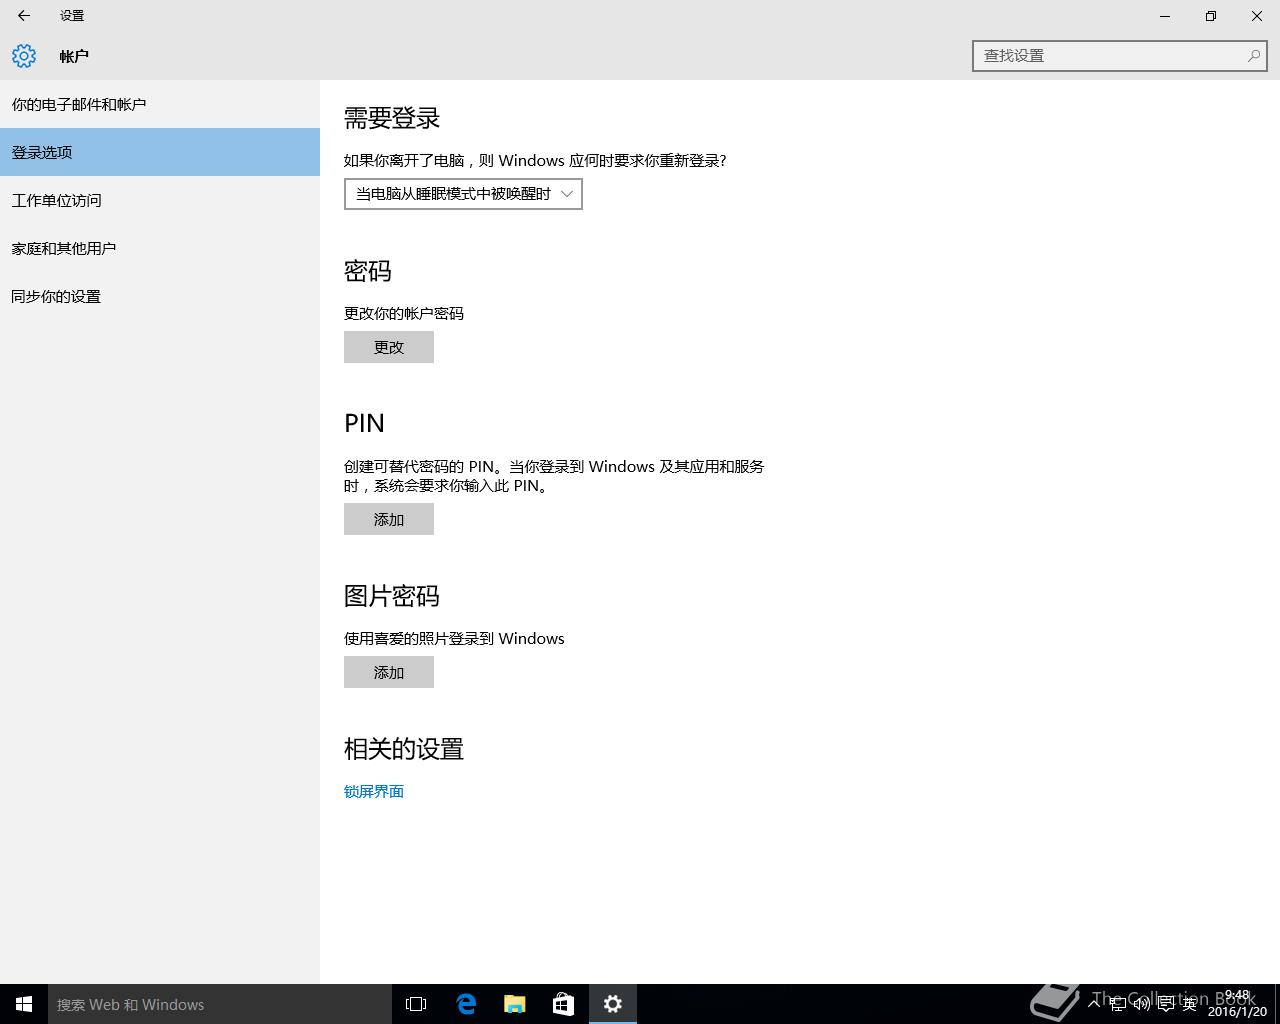This screenshot has height=1024, width=1280.
Task: Expand the 当电脑从睡眠模式中被唤醒时 dropdown
Action: (463, 194)
